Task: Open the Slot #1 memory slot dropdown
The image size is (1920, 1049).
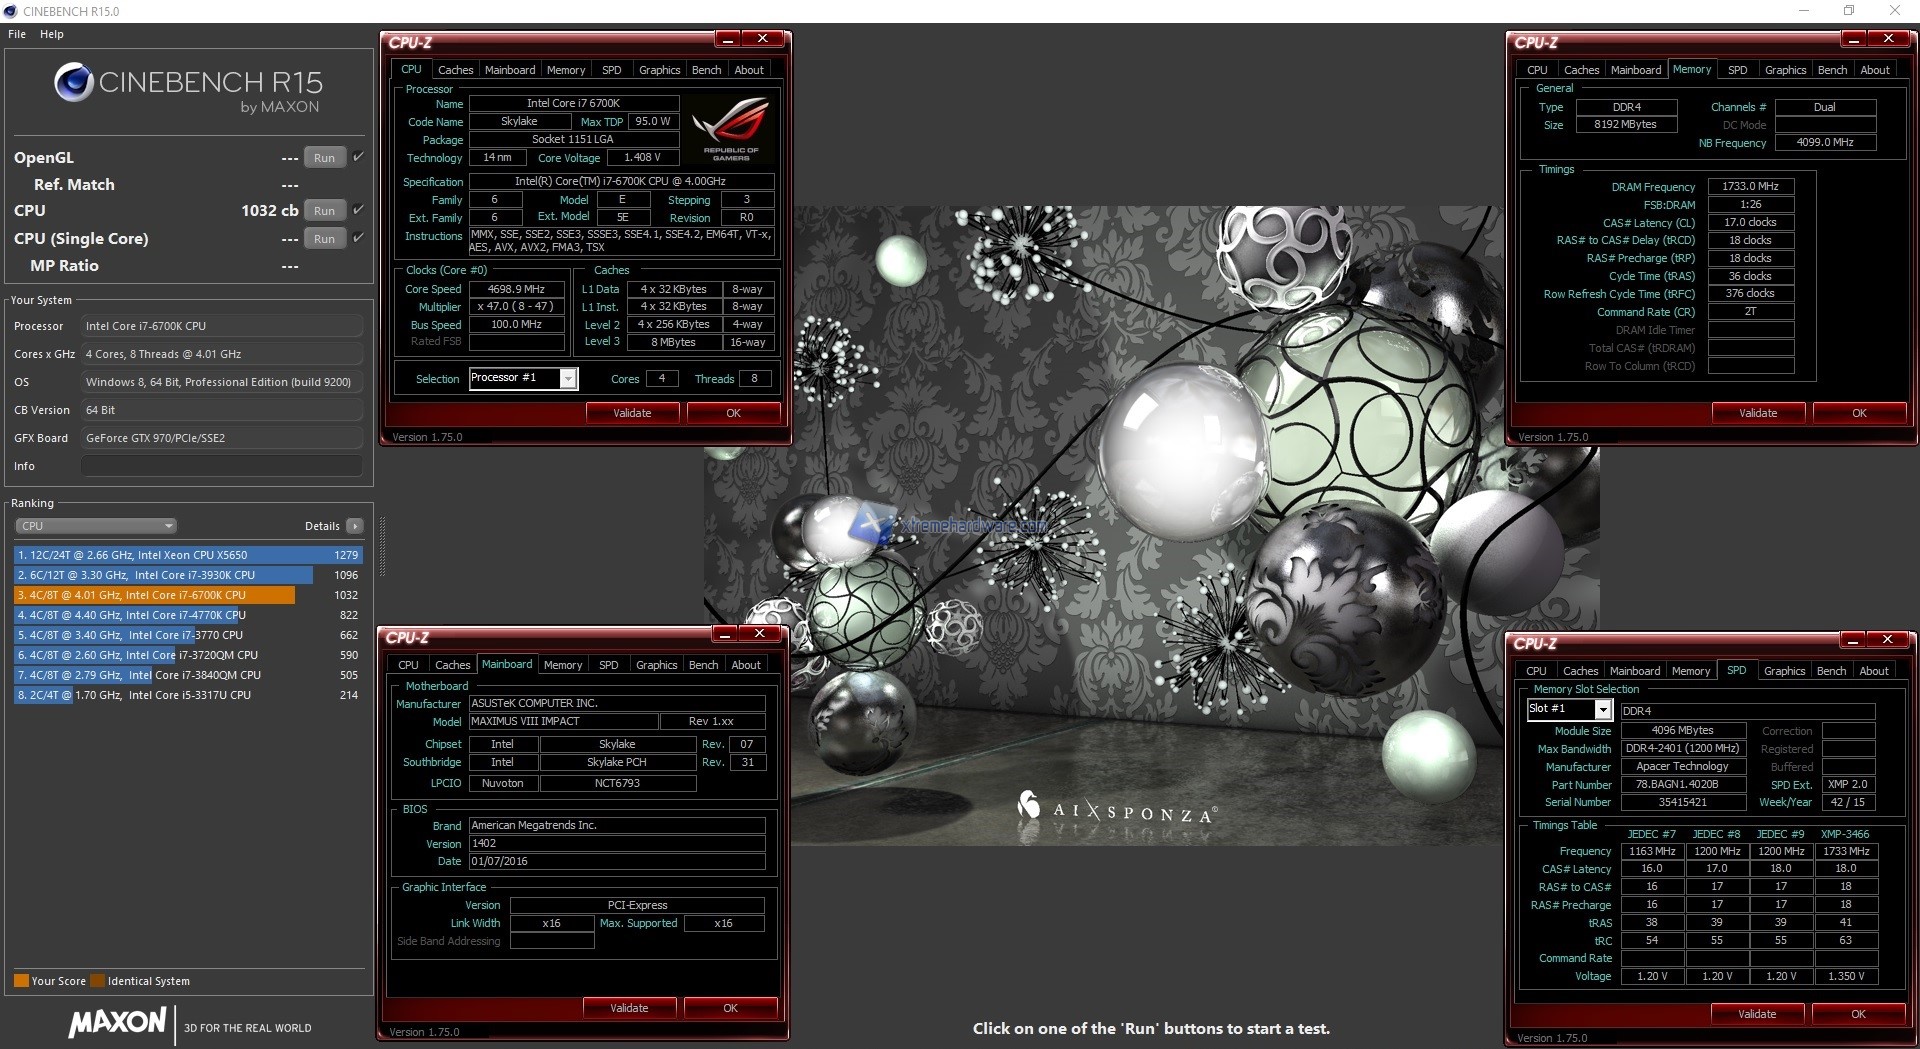Action: (x=1603, y=708)
